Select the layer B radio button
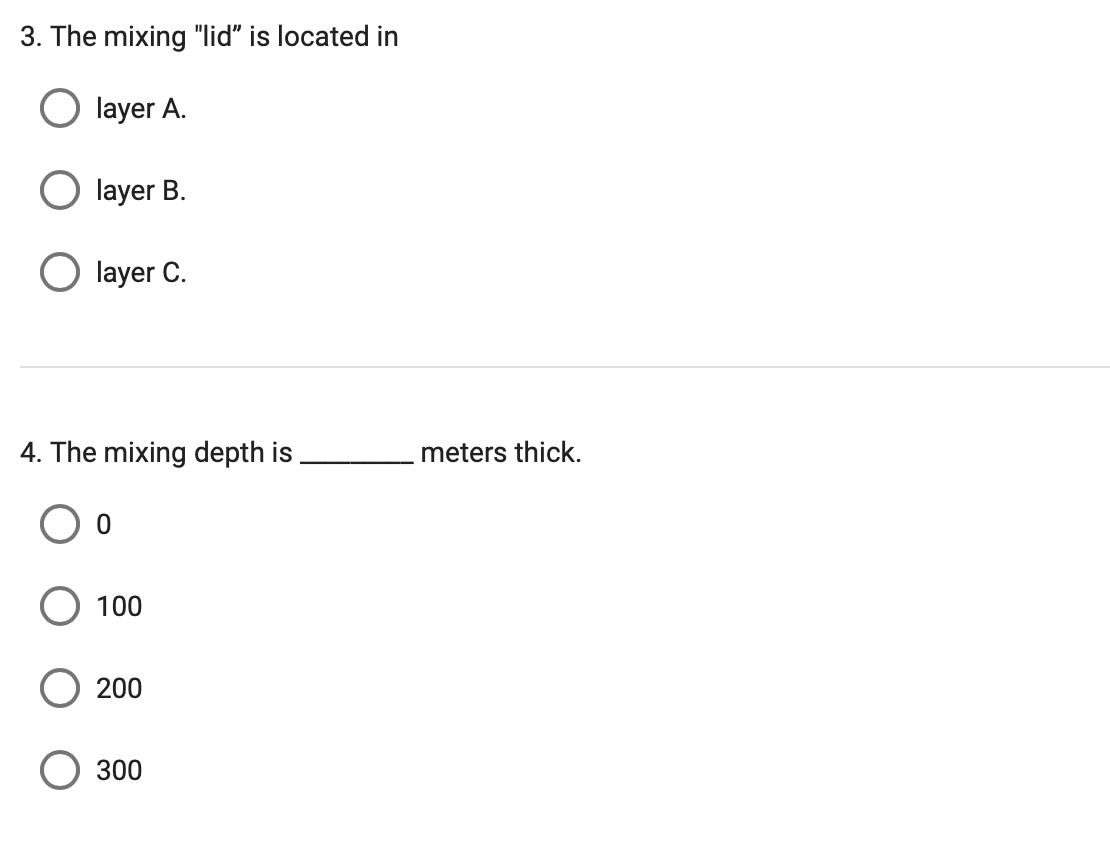Viewport: 1110px width, 856px height. click(x=60, y=190)
